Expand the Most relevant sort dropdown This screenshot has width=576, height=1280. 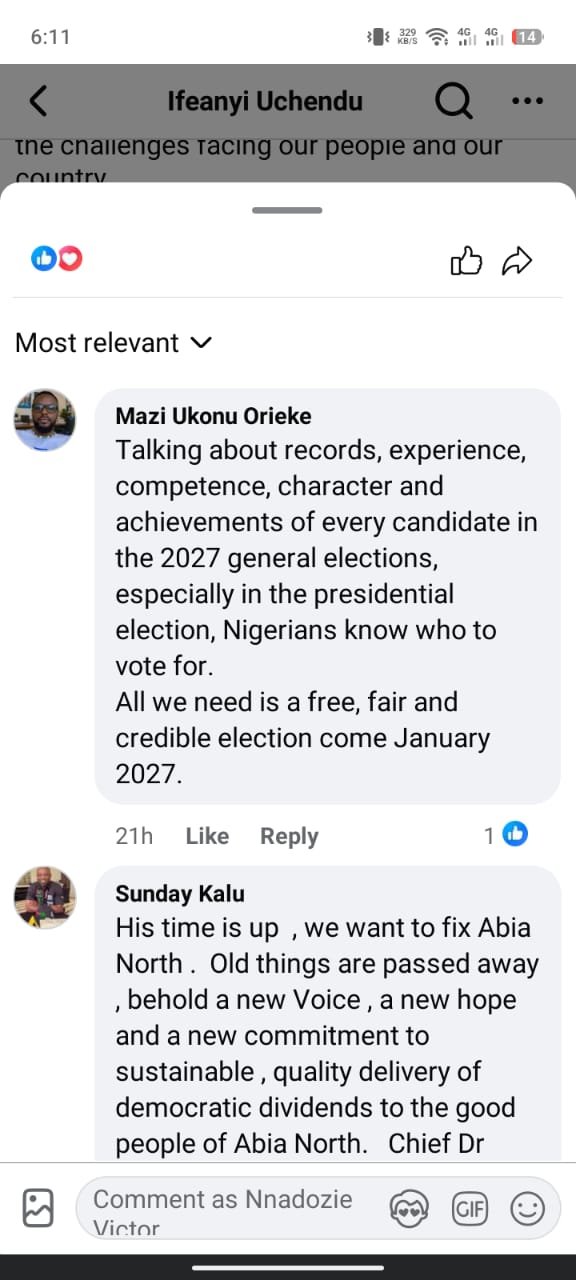coord(114,343)
